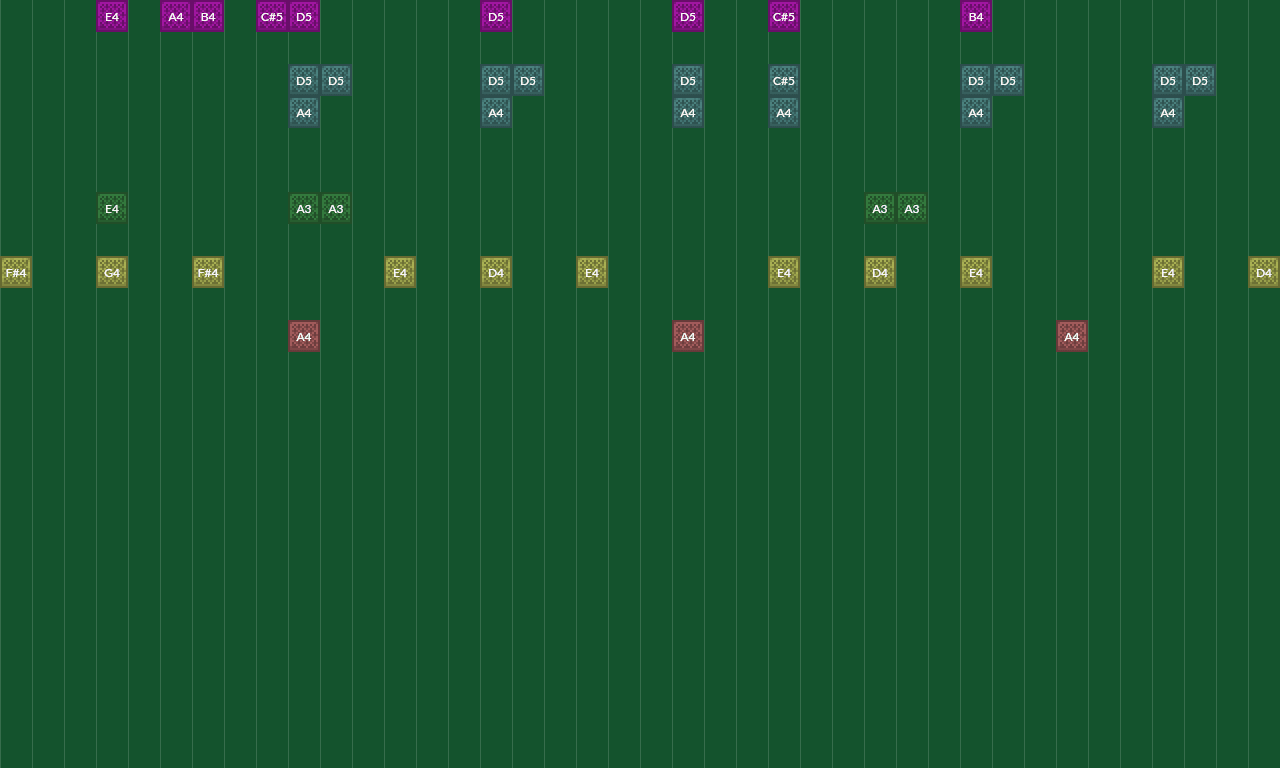Select the teal C#5 note block
The height and width of the screenshot is (768, 1280).
point(784,80)
